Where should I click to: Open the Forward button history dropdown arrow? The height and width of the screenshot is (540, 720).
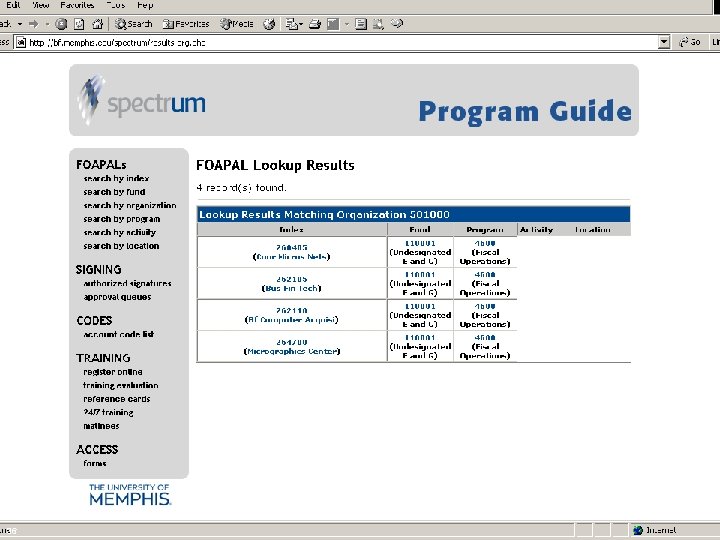(47, 24)
